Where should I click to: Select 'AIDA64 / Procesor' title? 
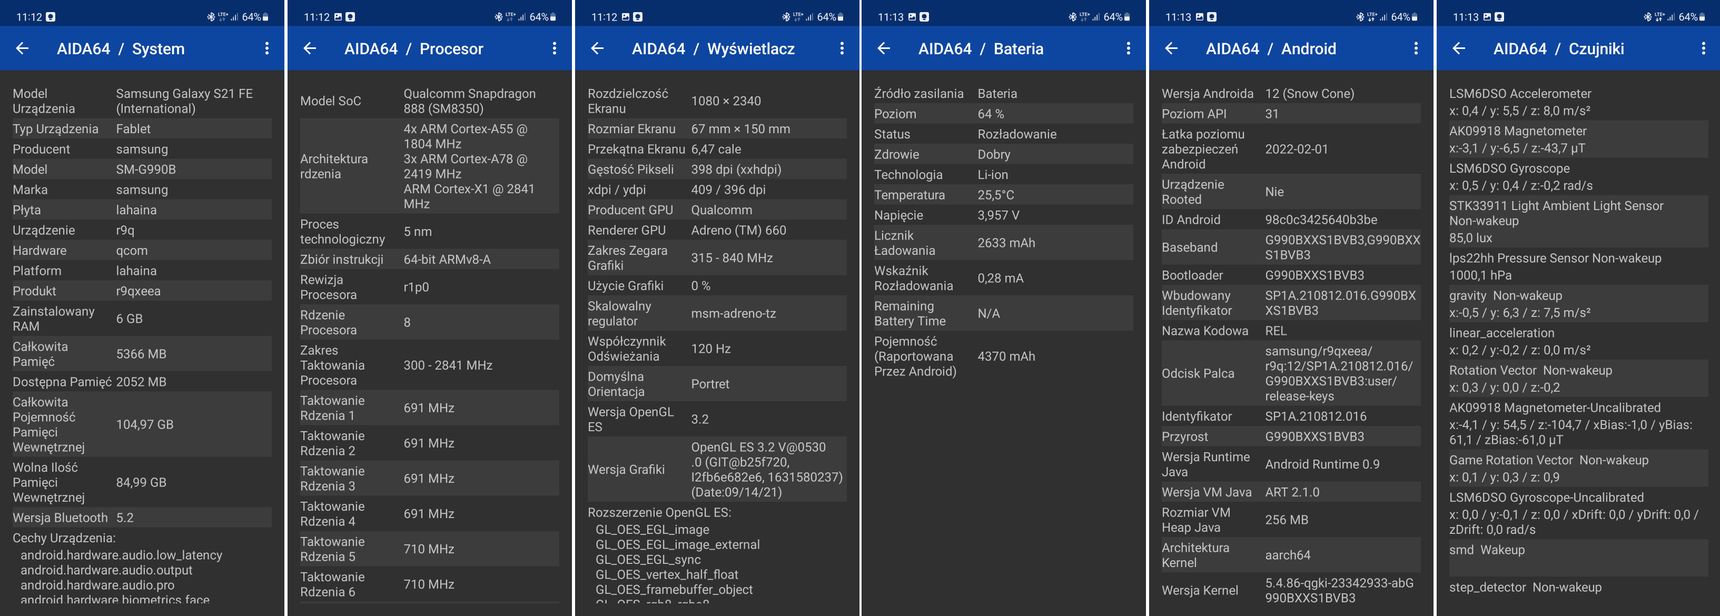click(x=414, y=48)
